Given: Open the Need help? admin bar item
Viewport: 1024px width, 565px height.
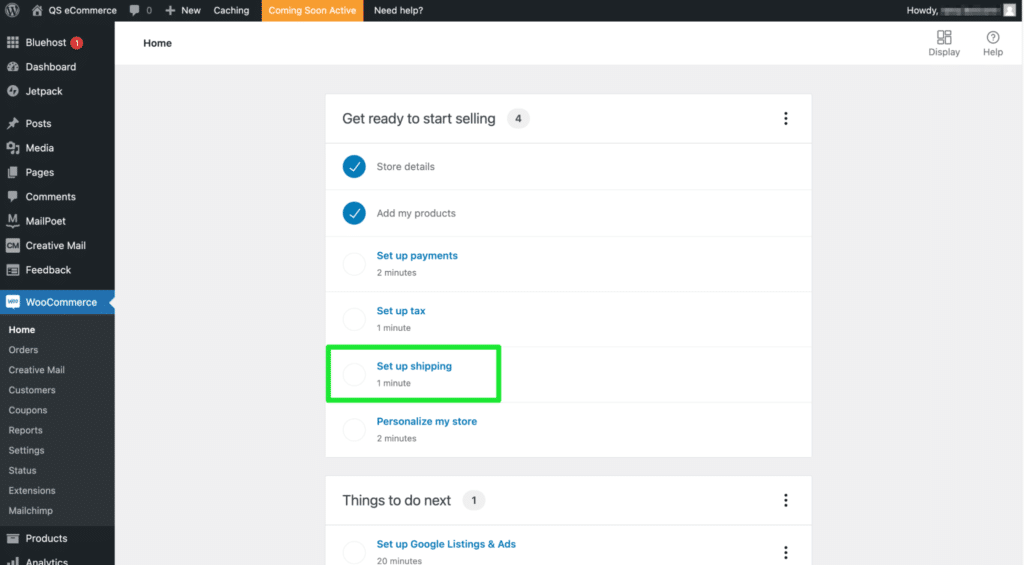Looking at the screenshot, I should 398,10.
